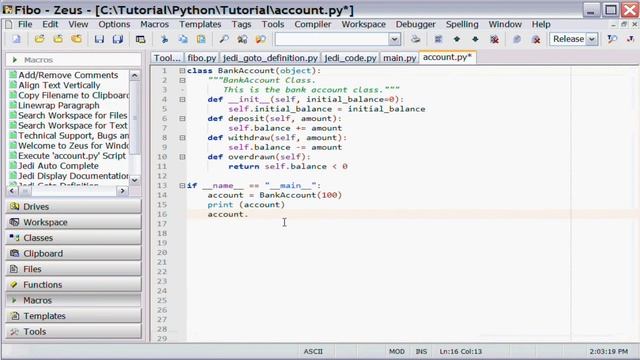Viewport: 640px width, 360px height.
Task: Open the Debugger menu
Action: pos(416,24)
